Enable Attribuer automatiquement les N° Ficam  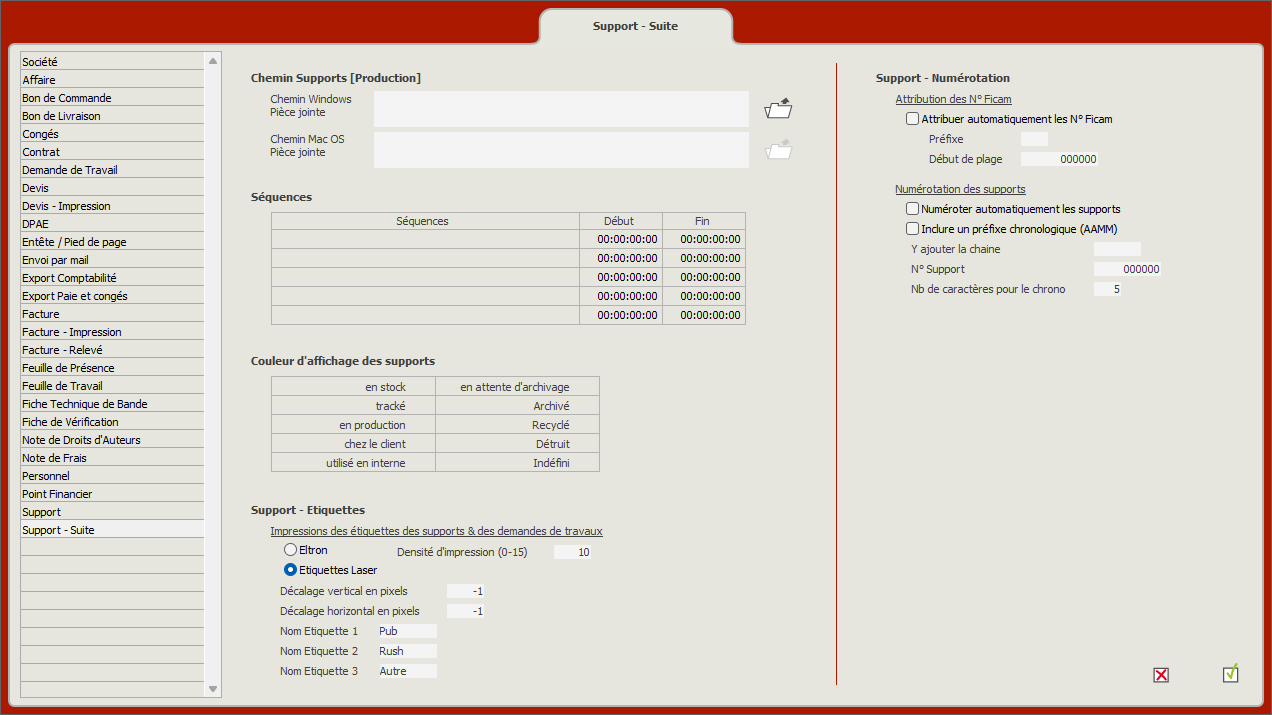coord(912,119)
